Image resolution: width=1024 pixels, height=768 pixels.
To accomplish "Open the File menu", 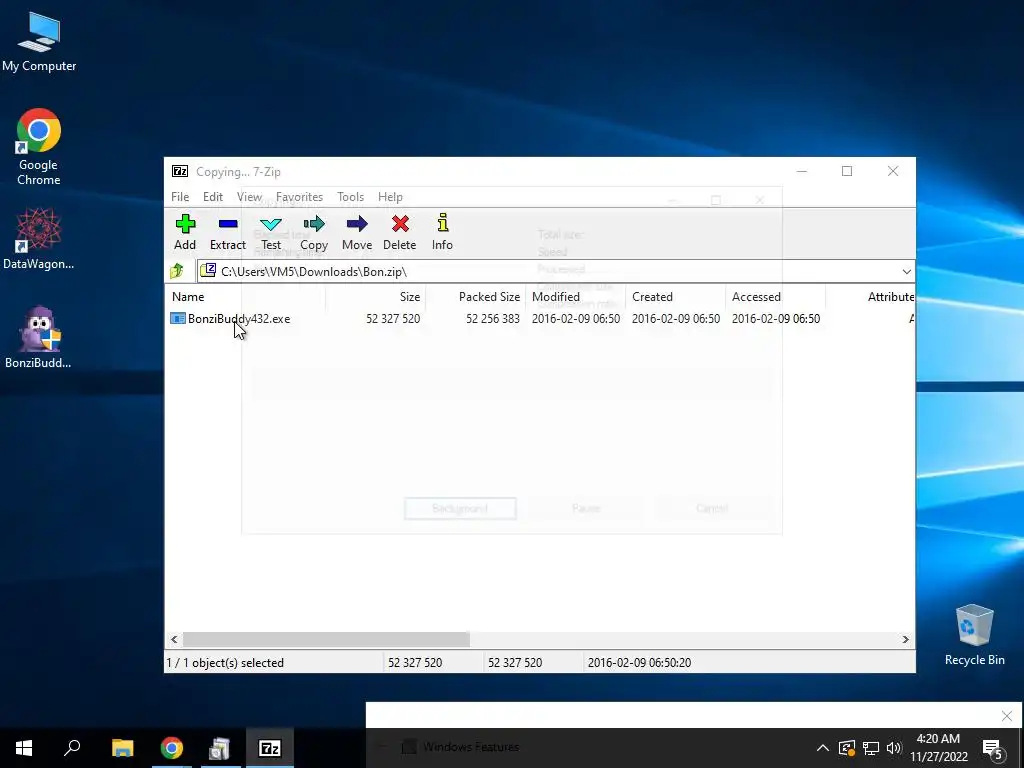I will click(180, 197).
